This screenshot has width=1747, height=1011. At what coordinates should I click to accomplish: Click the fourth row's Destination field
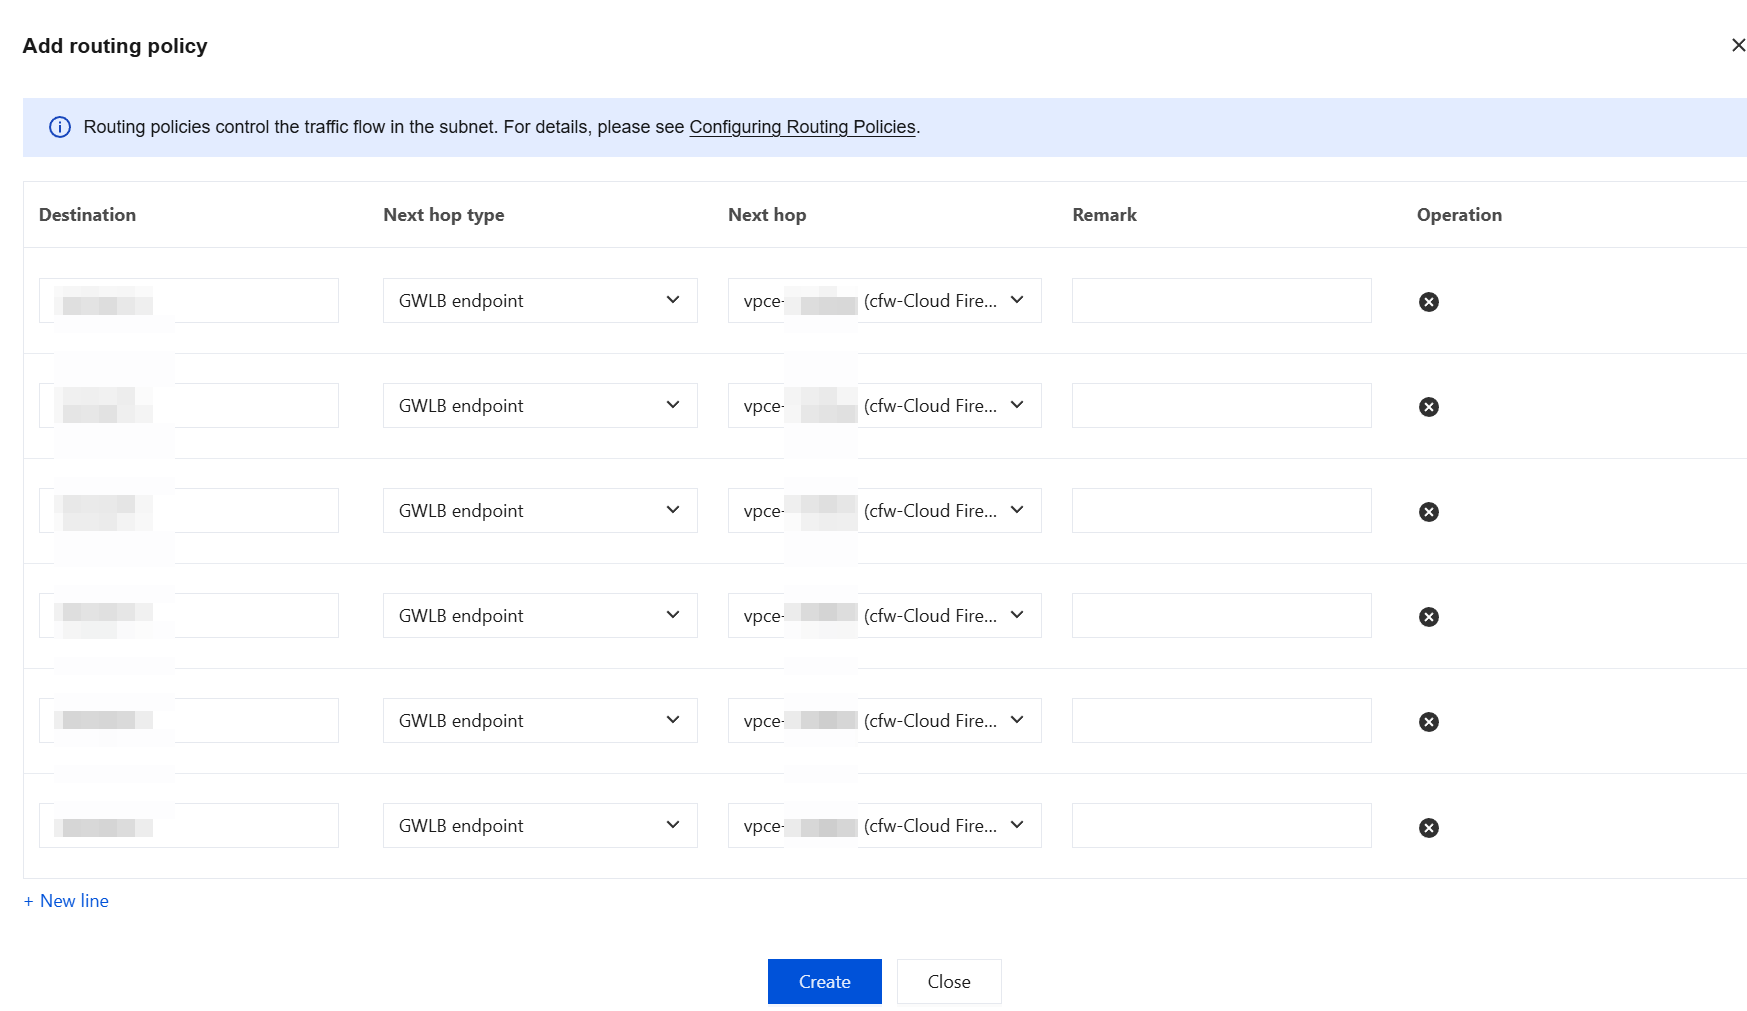(x=188, y=615)
